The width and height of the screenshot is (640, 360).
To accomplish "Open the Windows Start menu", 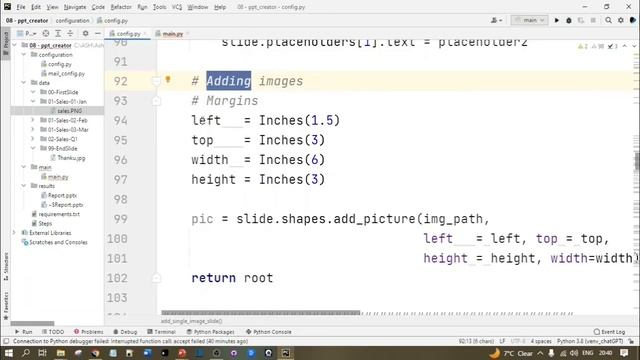I will click(8, 353).
